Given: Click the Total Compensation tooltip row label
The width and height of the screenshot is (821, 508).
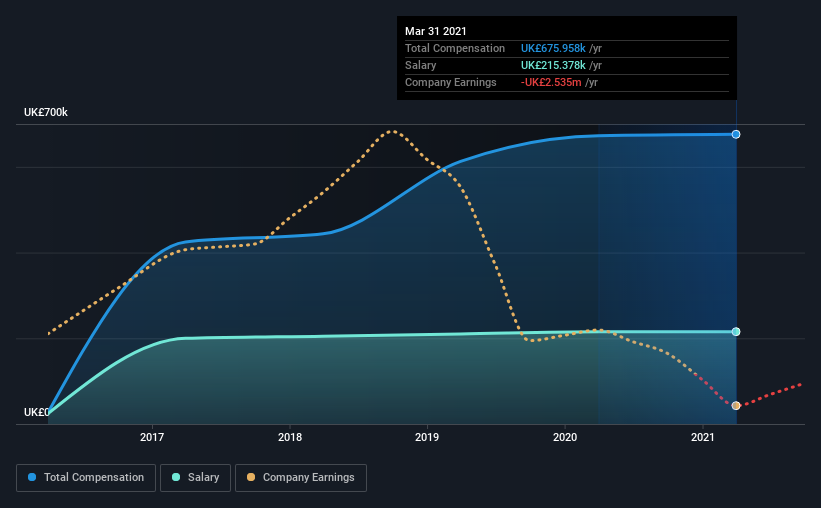Looking at the screenshot, I should (x=455, y=48).
